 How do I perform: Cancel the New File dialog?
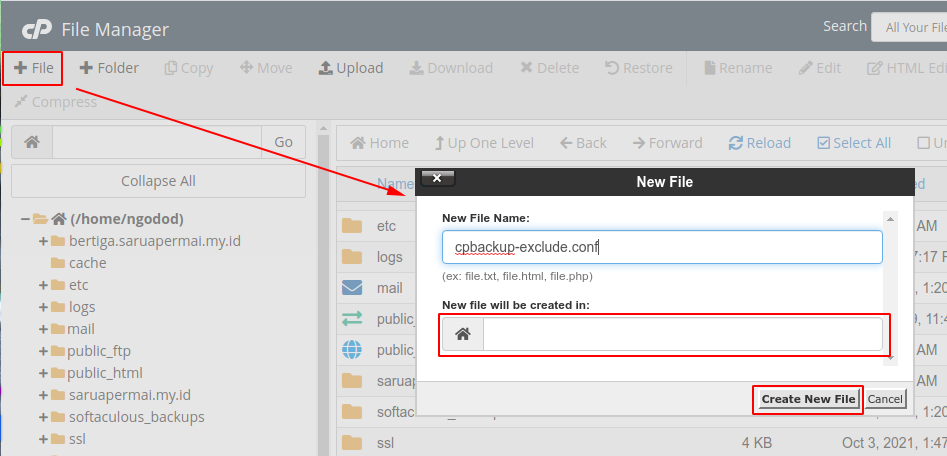point(885,399)
